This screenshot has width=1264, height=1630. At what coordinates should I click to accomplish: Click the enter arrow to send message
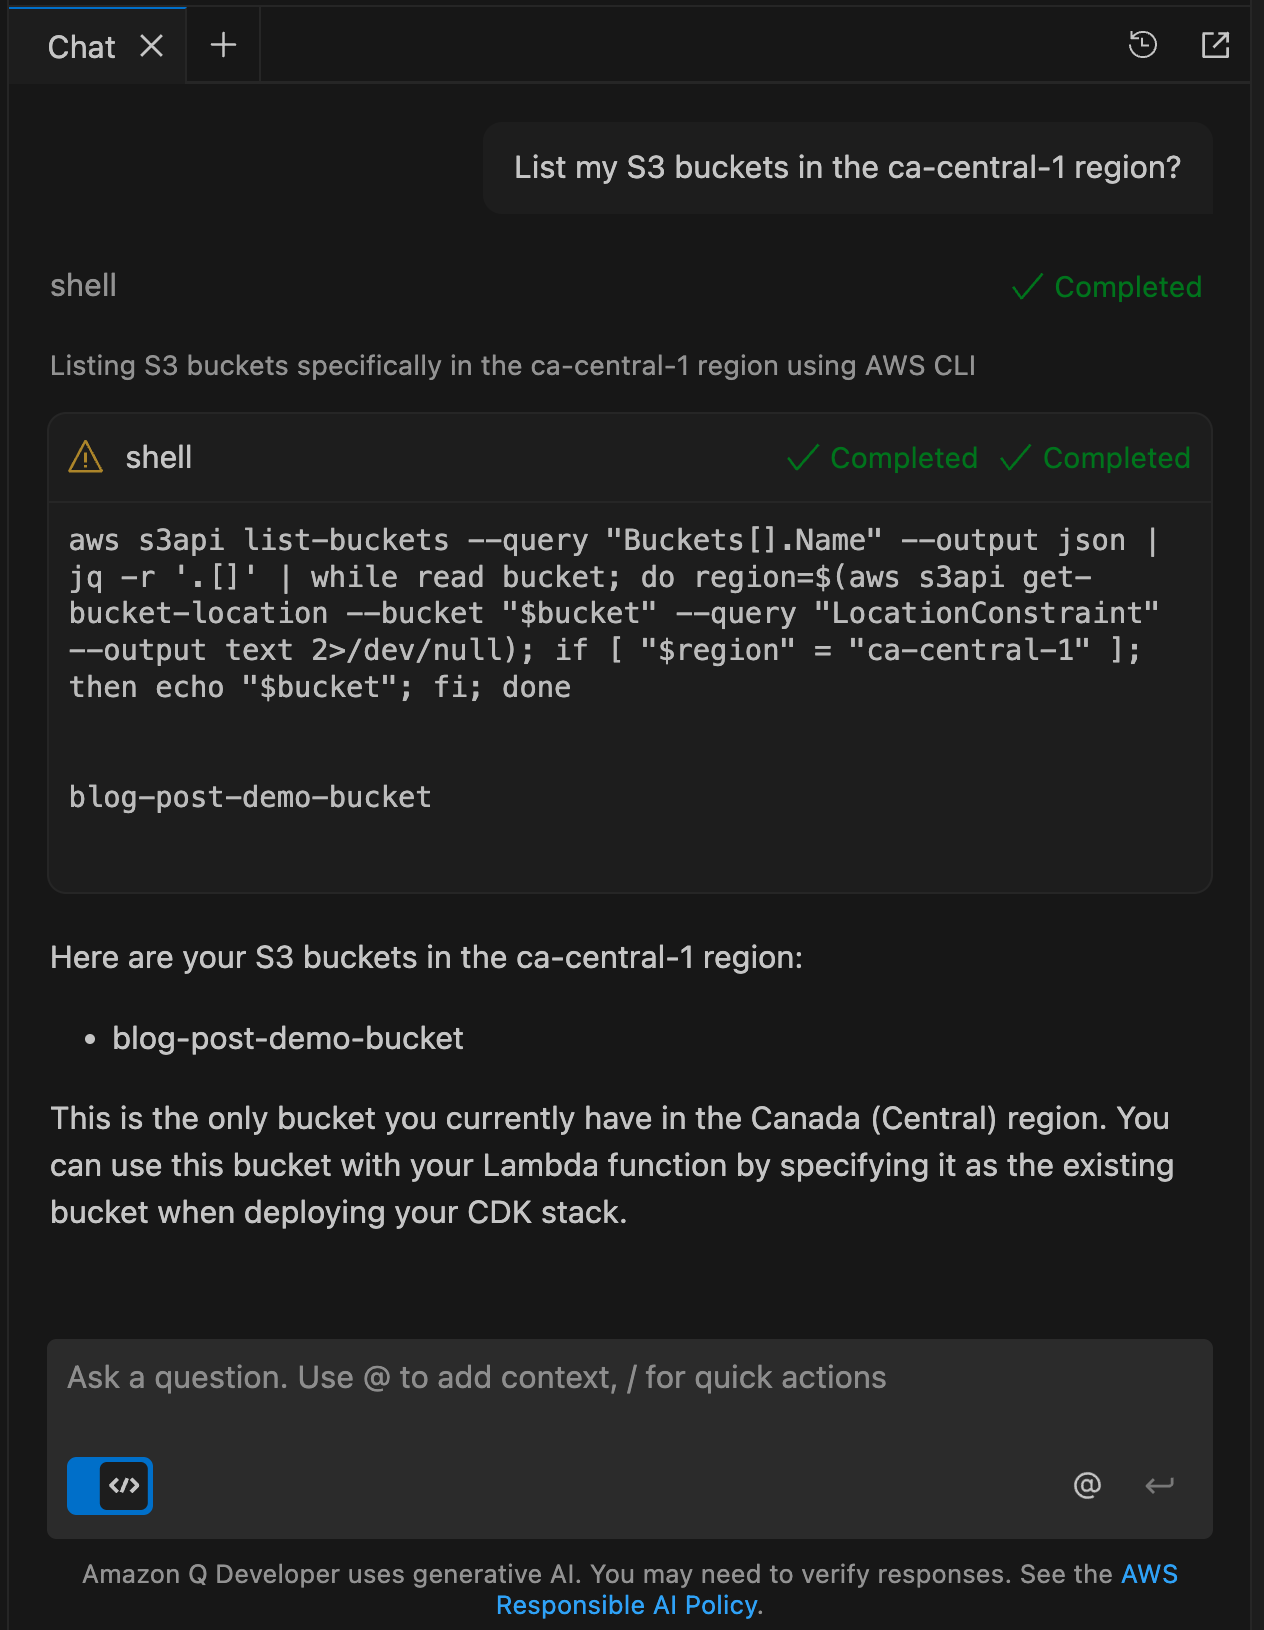pos(1159,1486)
